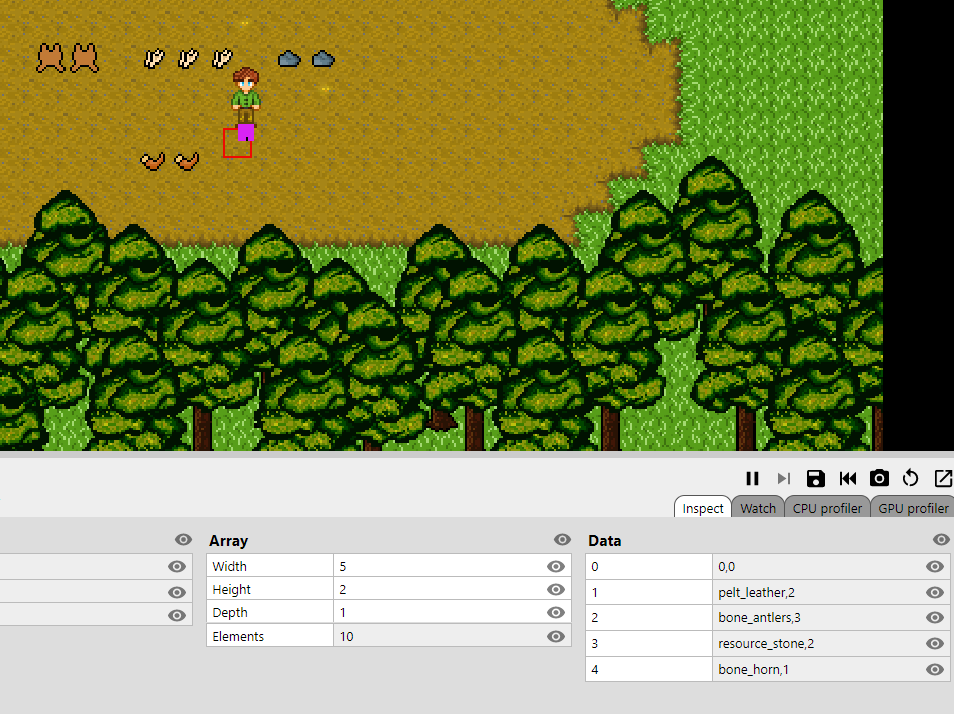Toggle watch eye for bone_antlers row
This screenshot has height=714, width=954.
click(x=935, y=617)
